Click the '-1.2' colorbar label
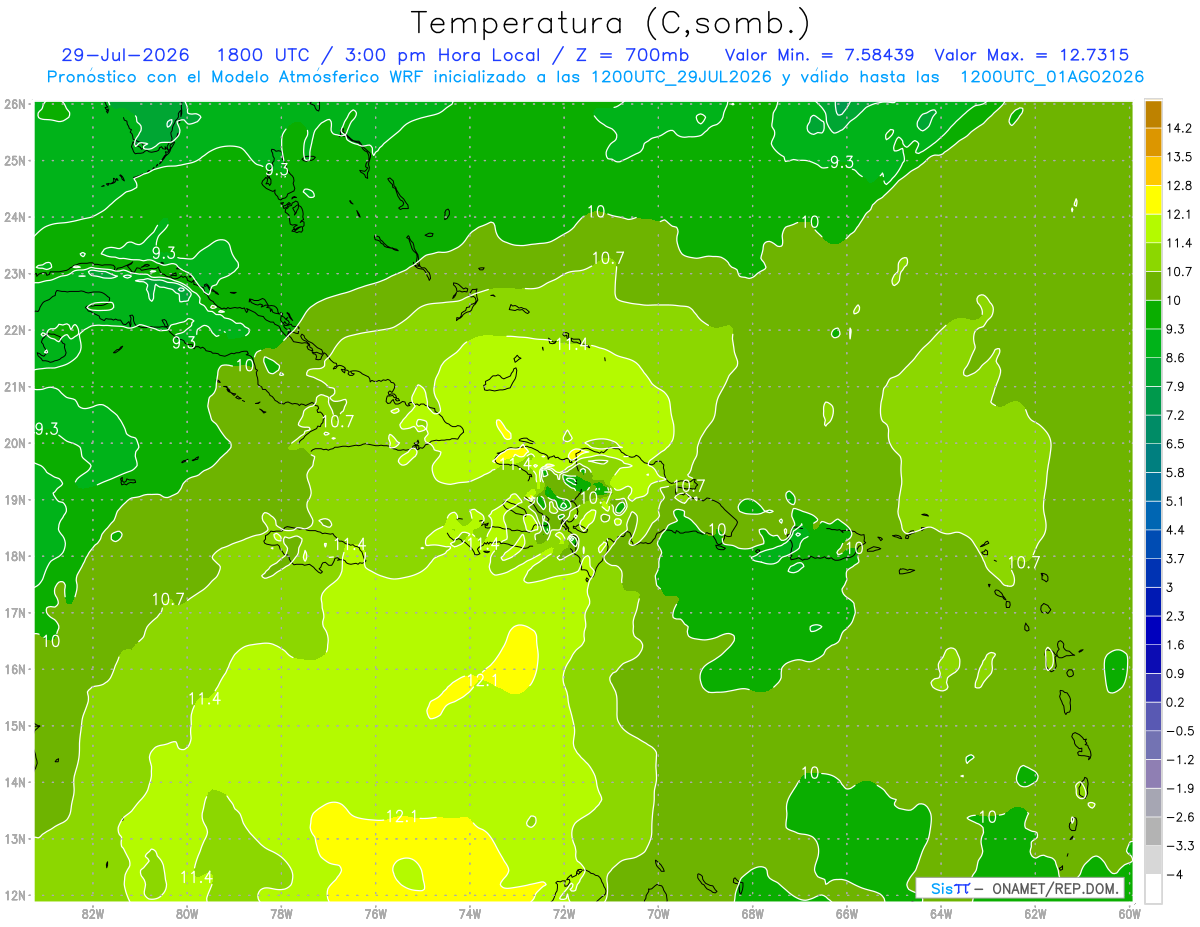 point(1179,759)
